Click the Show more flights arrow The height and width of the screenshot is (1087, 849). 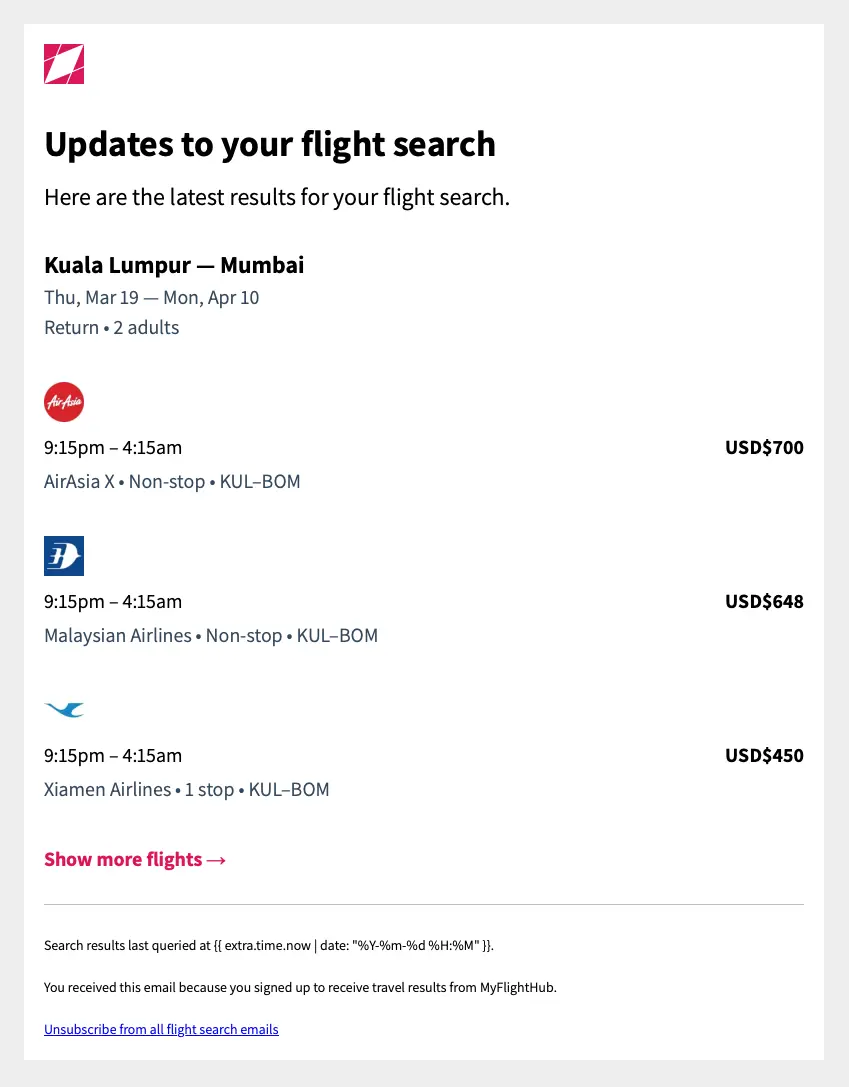216,858
